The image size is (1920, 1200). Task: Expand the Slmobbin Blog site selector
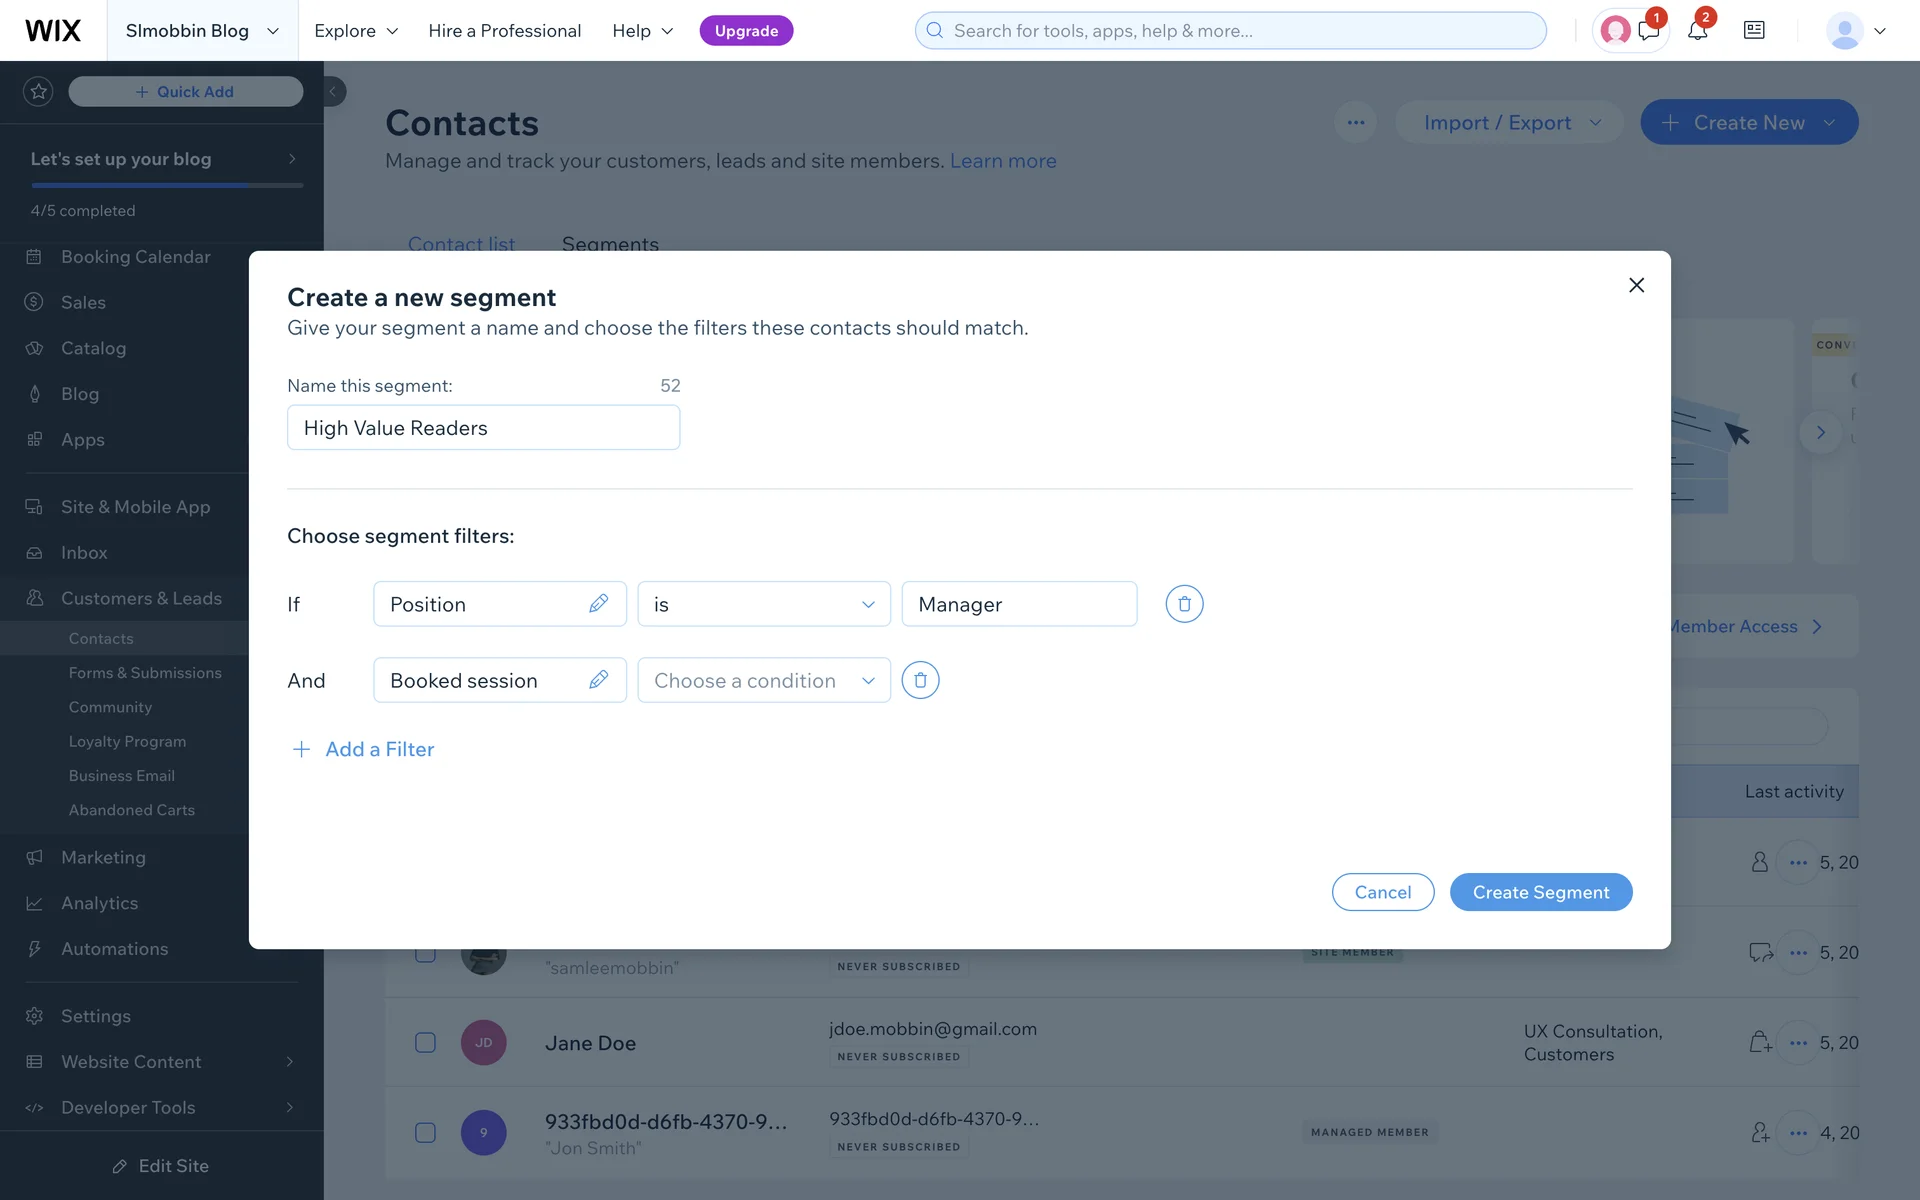point(202,30)
